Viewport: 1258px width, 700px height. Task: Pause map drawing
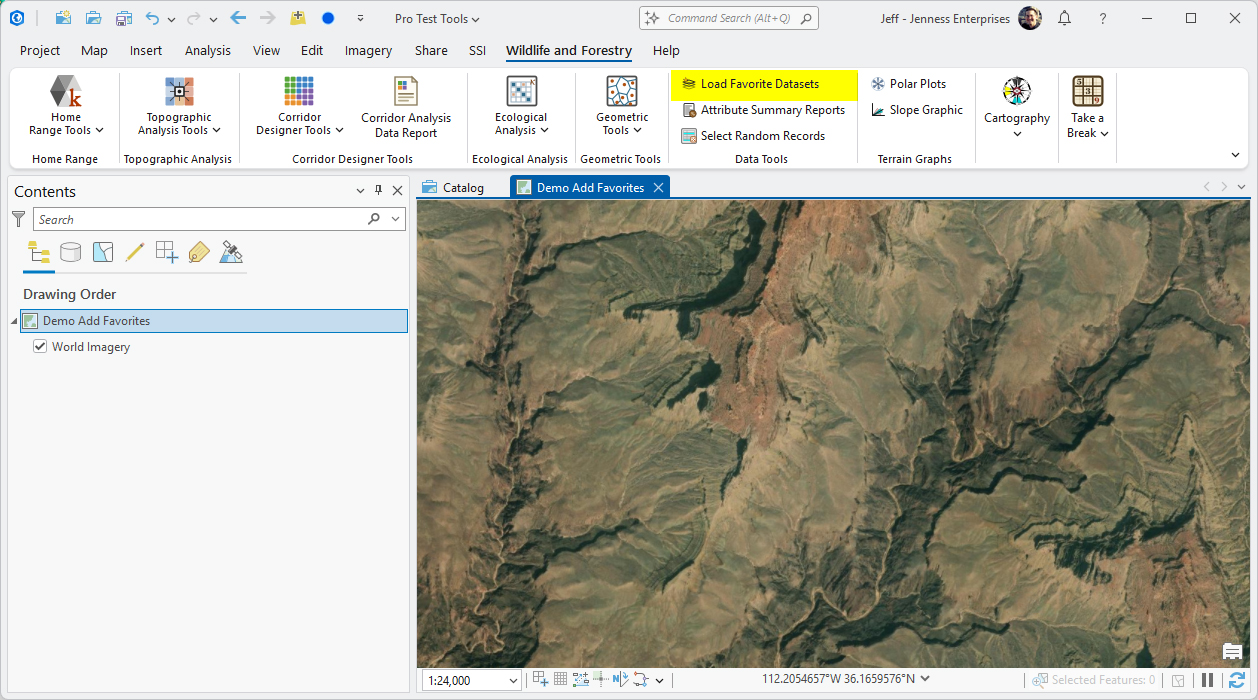click(1207, 680)
